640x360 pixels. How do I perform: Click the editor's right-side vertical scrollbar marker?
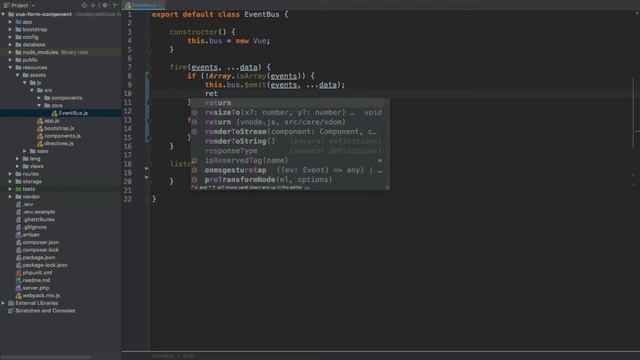(x=633, y=113)
